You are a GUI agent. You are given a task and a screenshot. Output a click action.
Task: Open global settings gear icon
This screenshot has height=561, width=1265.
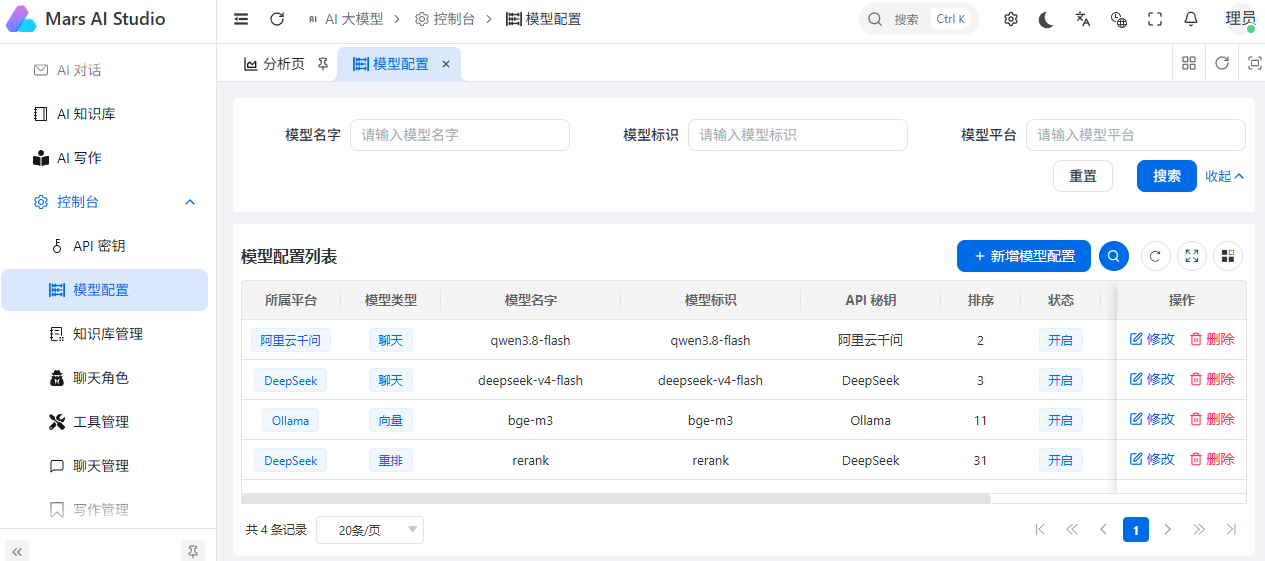click(1011, 19)
